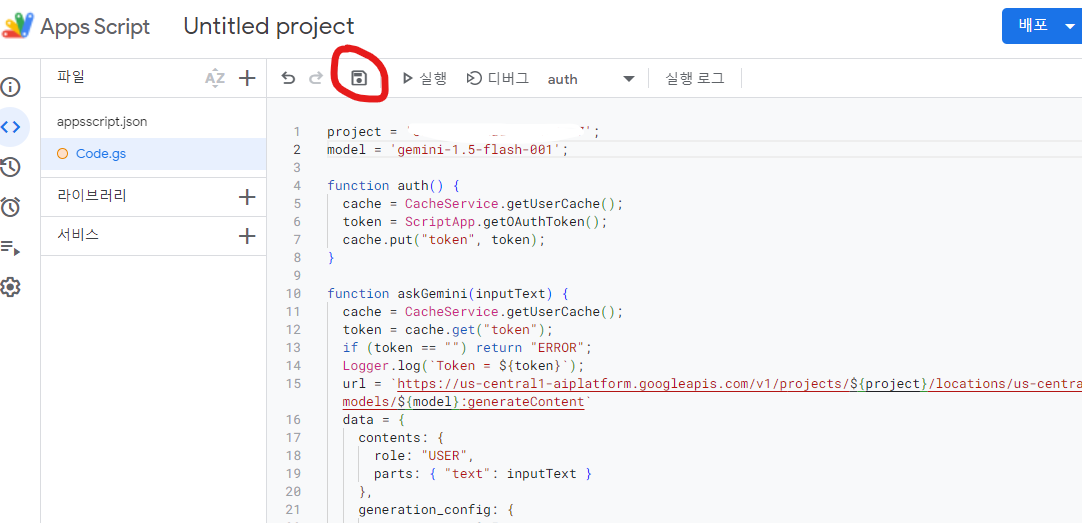Open the execution log (실행 로그)
The image size is (1082, 523).
tap(694, 79)
